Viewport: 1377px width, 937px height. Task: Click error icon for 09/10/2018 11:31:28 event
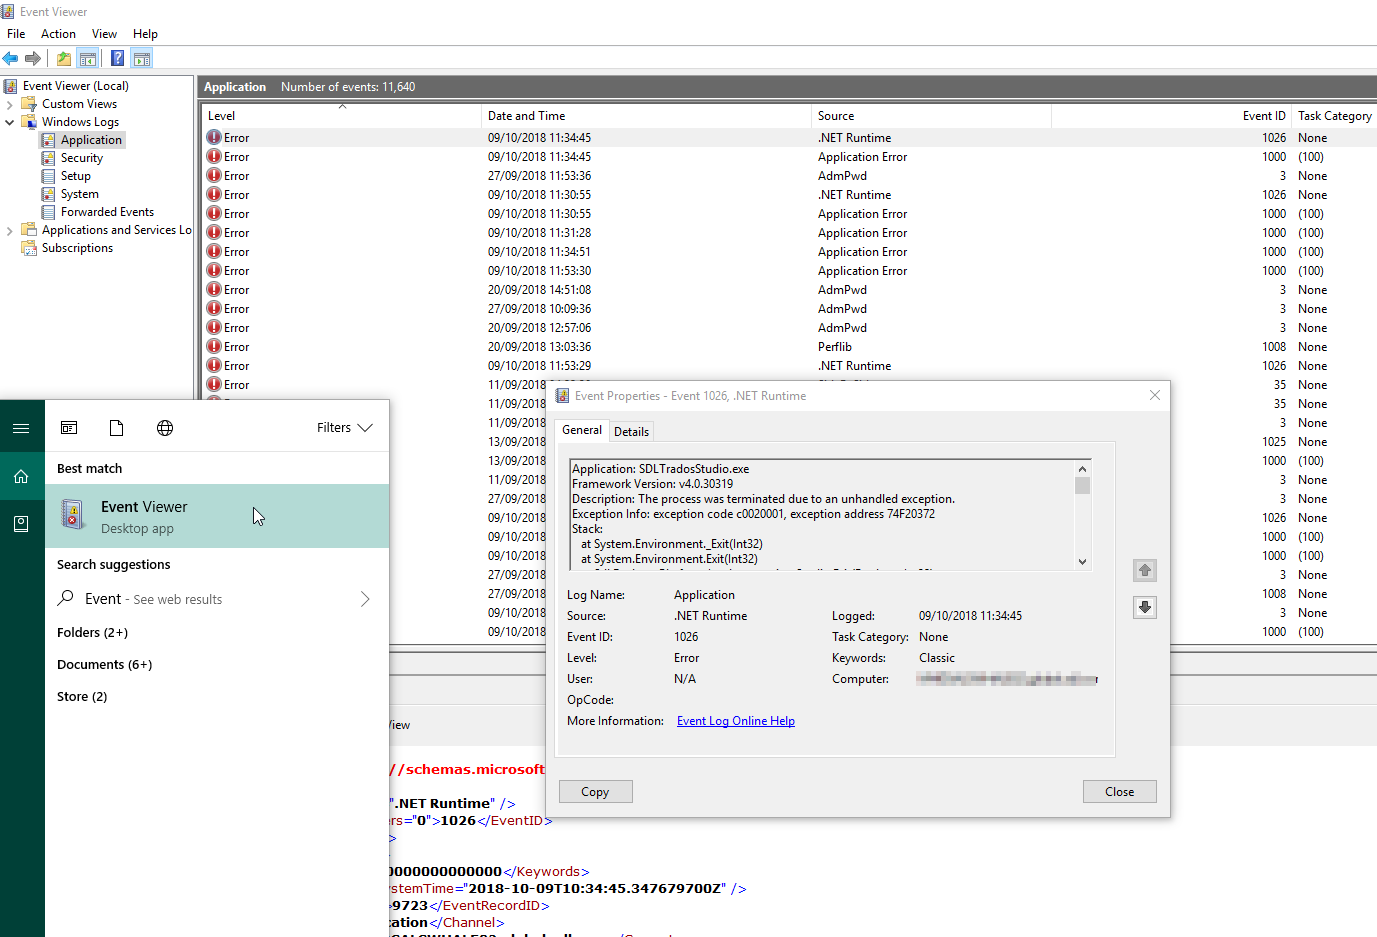pyautogui.click(x=214, y=233)
